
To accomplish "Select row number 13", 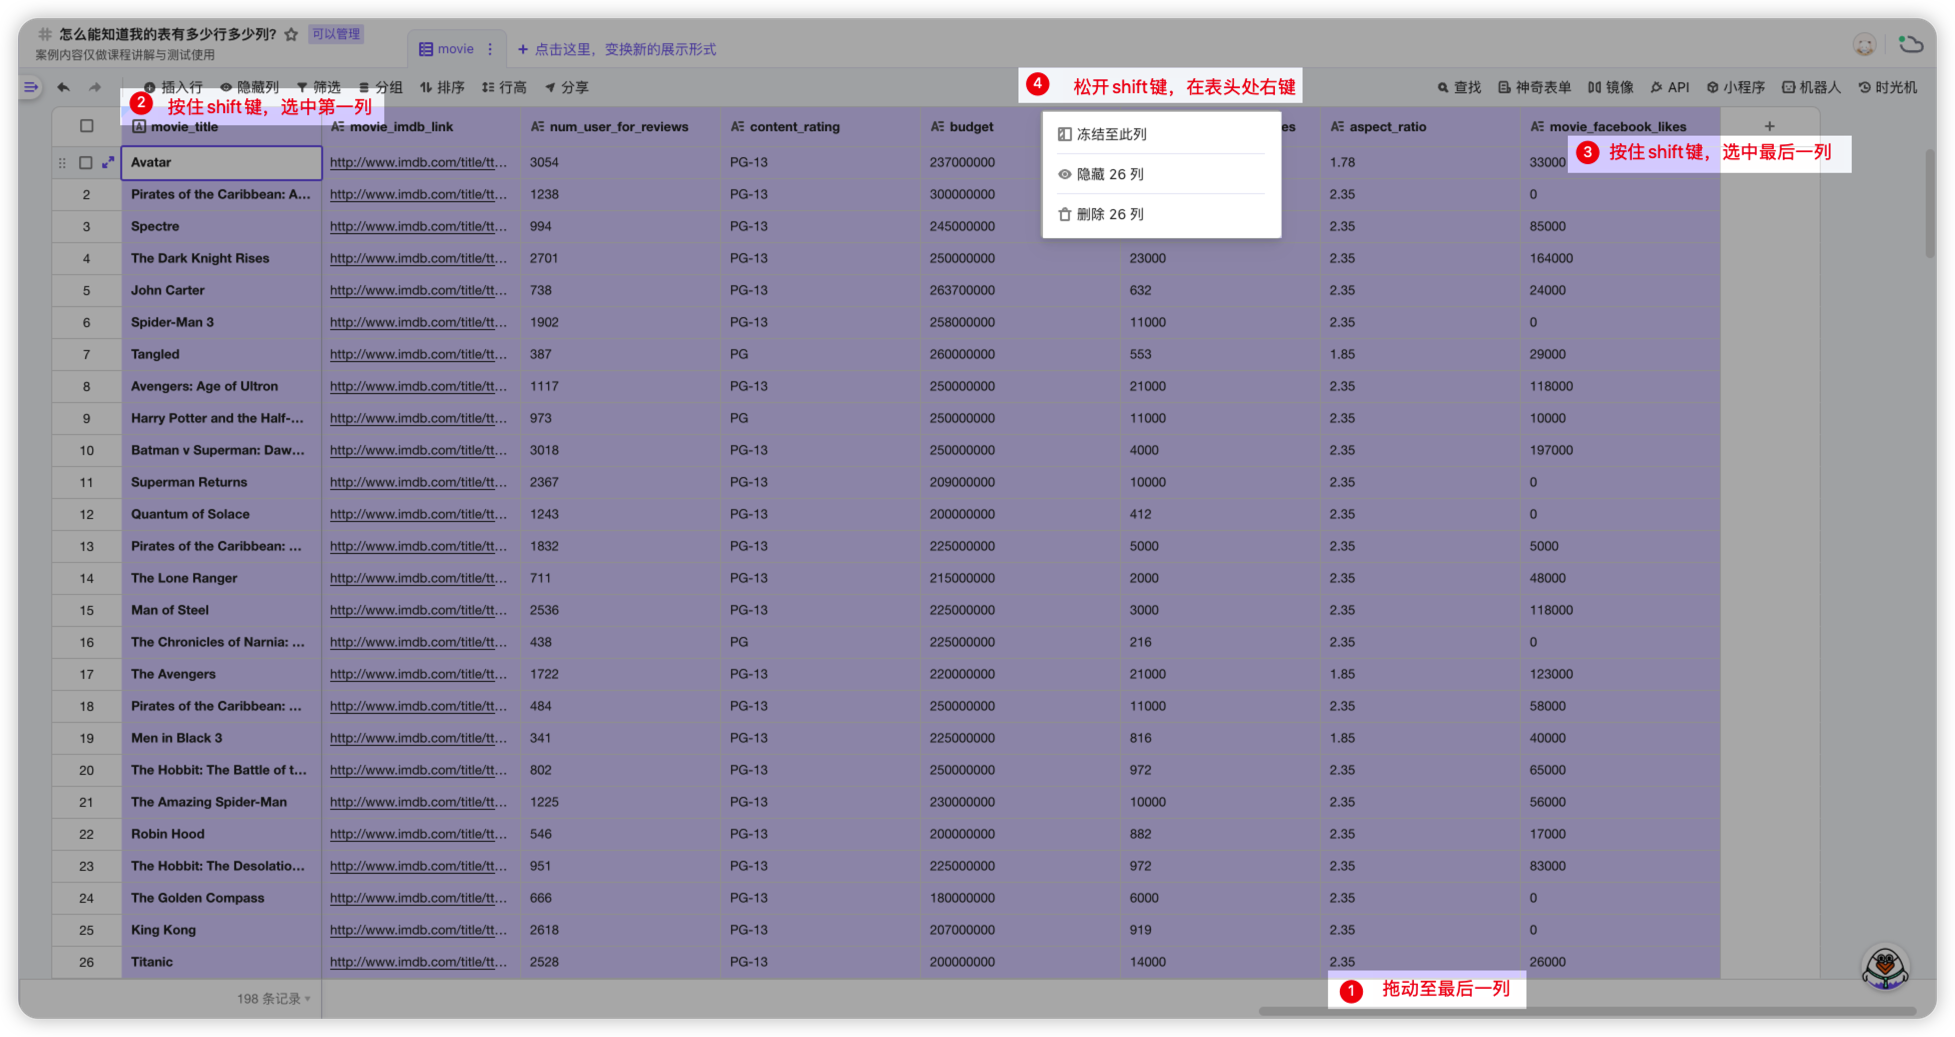I will point(87,546).
